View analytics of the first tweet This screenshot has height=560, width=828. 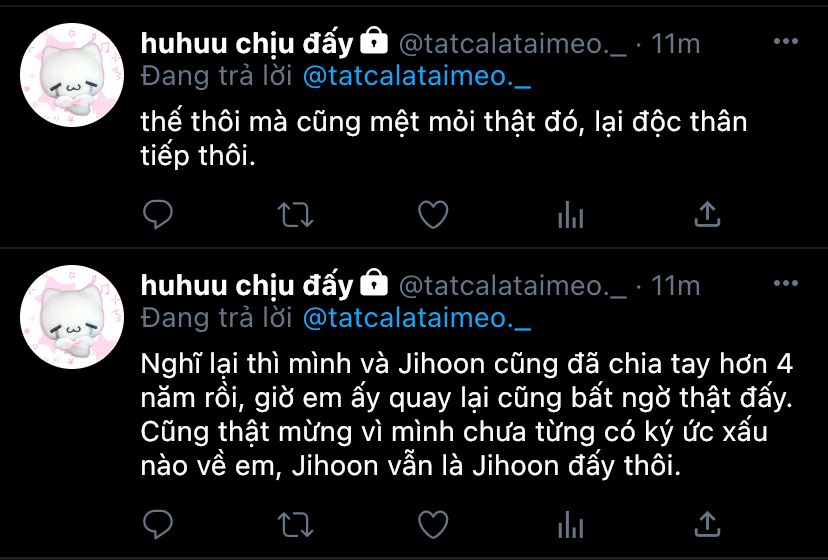click(570, 215)
